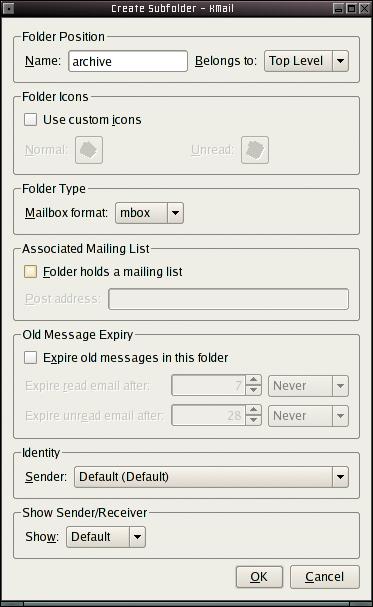The height and width of the screenshot is (607, 373).
Task: Click the Cancel button
Action: pyautogui.click(x=325, y=577)
